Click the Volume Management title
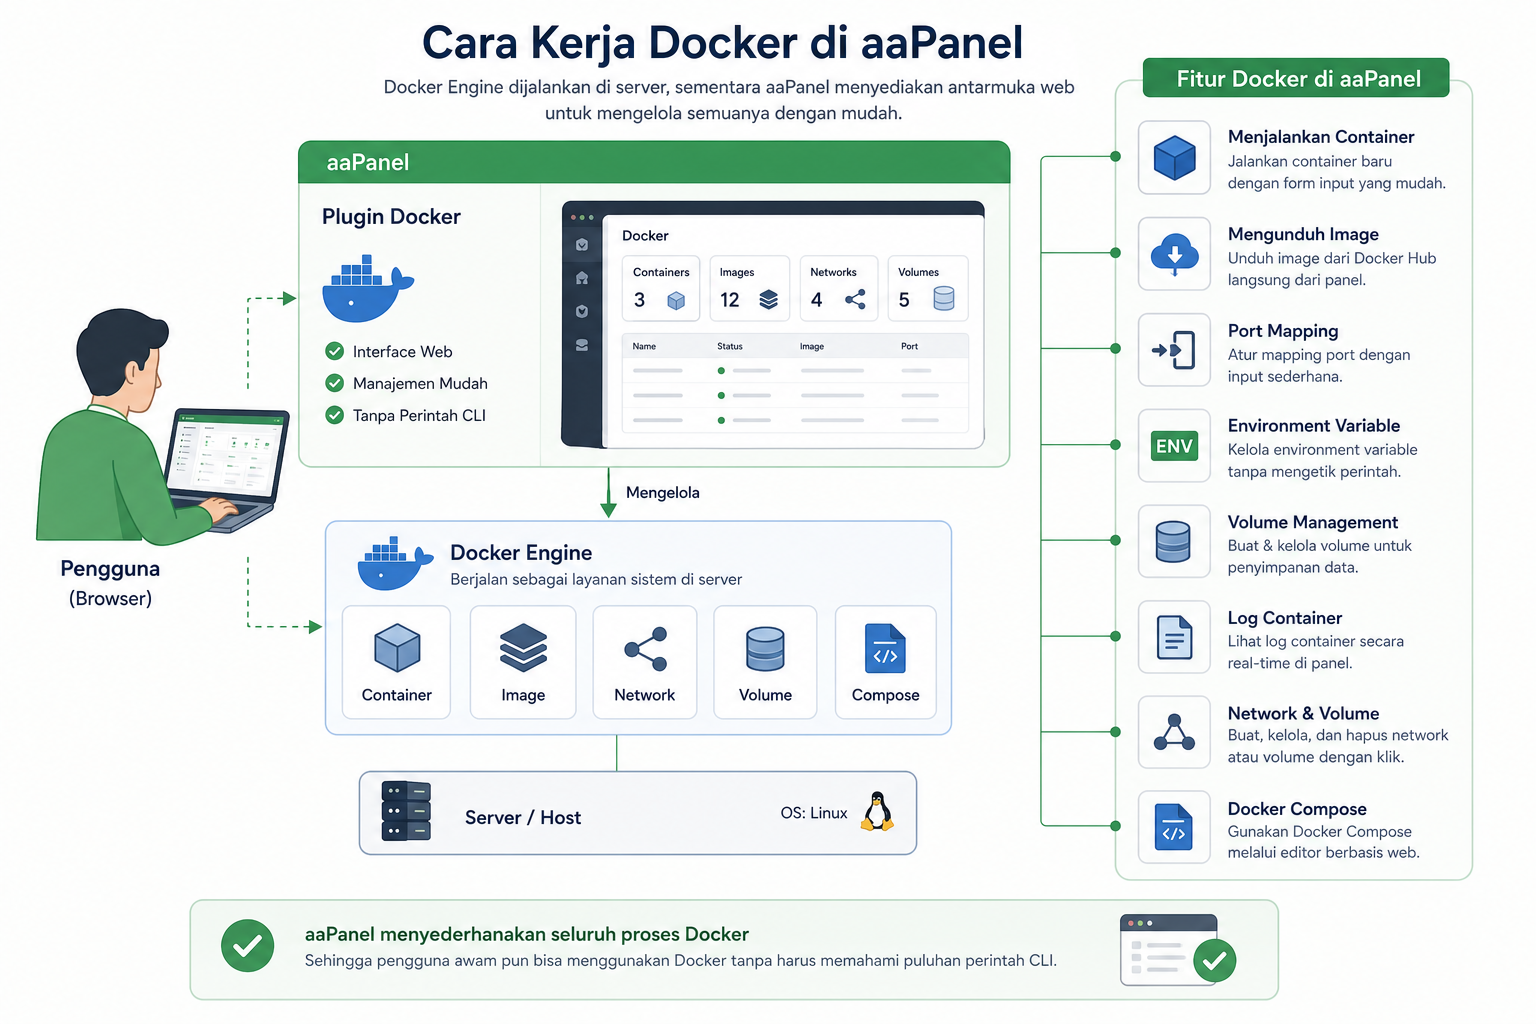This screenshot has width=1536, height=1024. point(1312,522)
